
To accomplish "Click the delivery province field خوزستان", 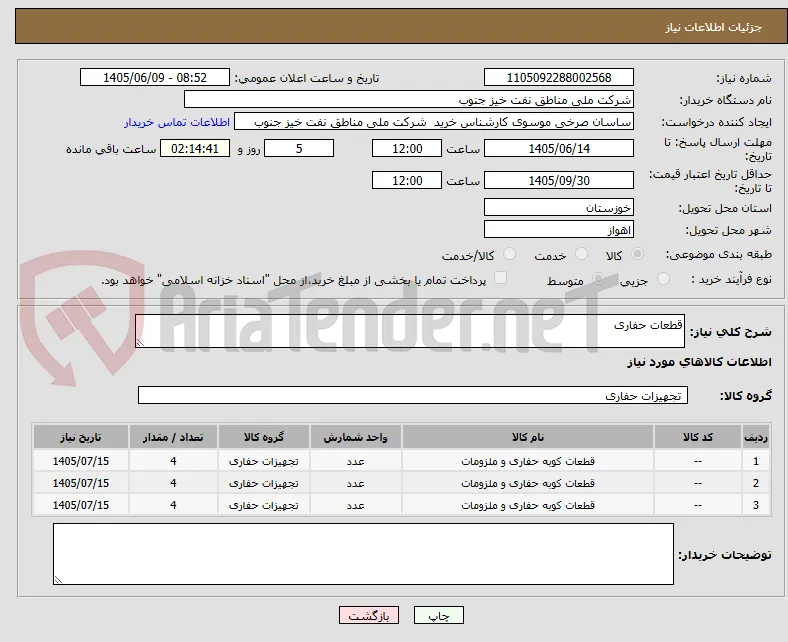I will [x=559, y=207].
